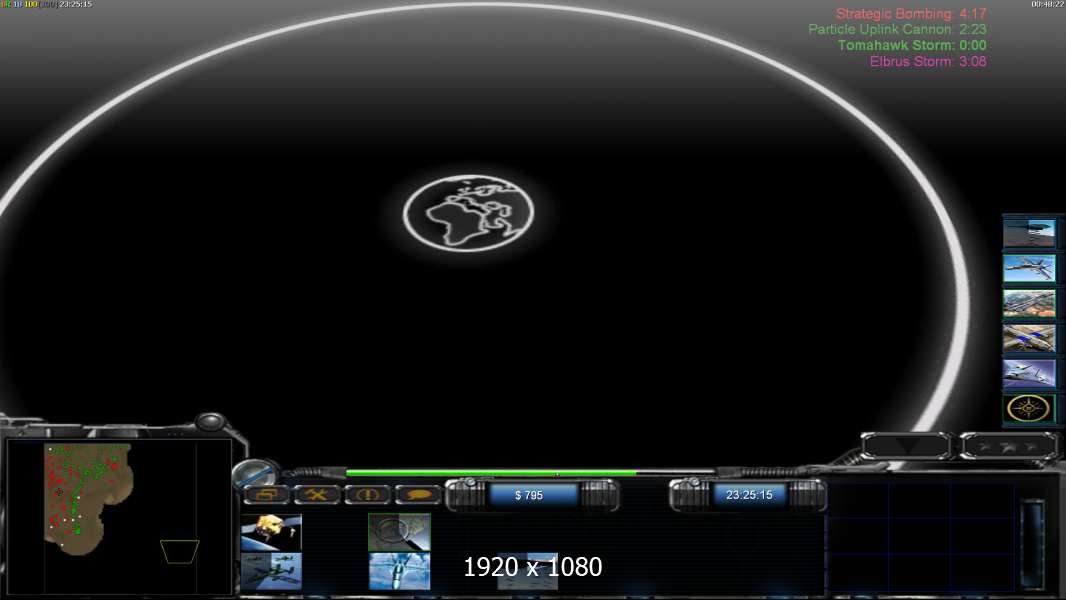Click the $ 795 money display

[530, 495]
